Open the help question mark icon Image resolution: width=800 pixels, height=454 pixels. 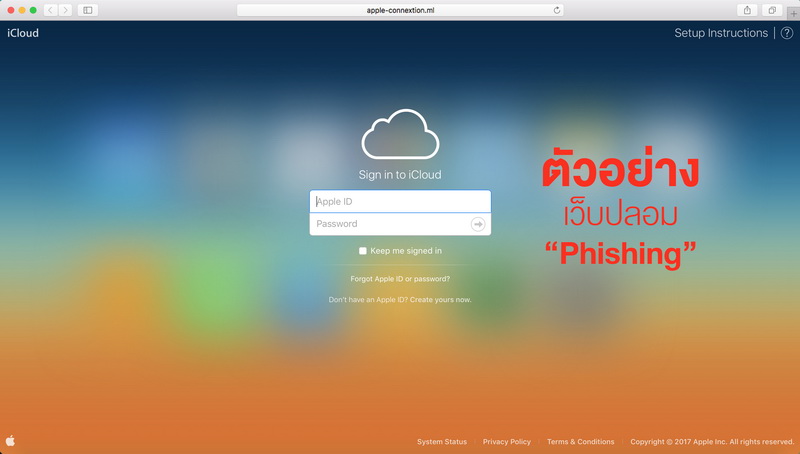coord(787,33)
